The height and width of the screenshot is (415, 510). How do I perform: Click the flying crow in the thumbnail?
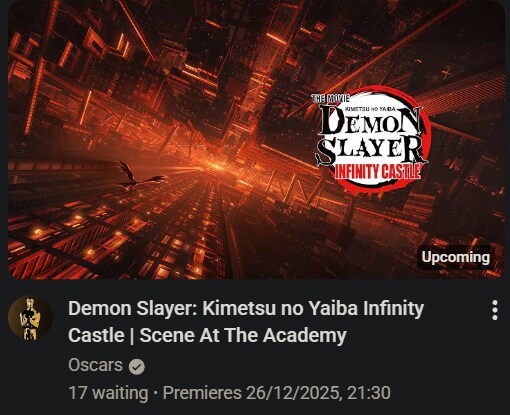[x=139, y=176]
